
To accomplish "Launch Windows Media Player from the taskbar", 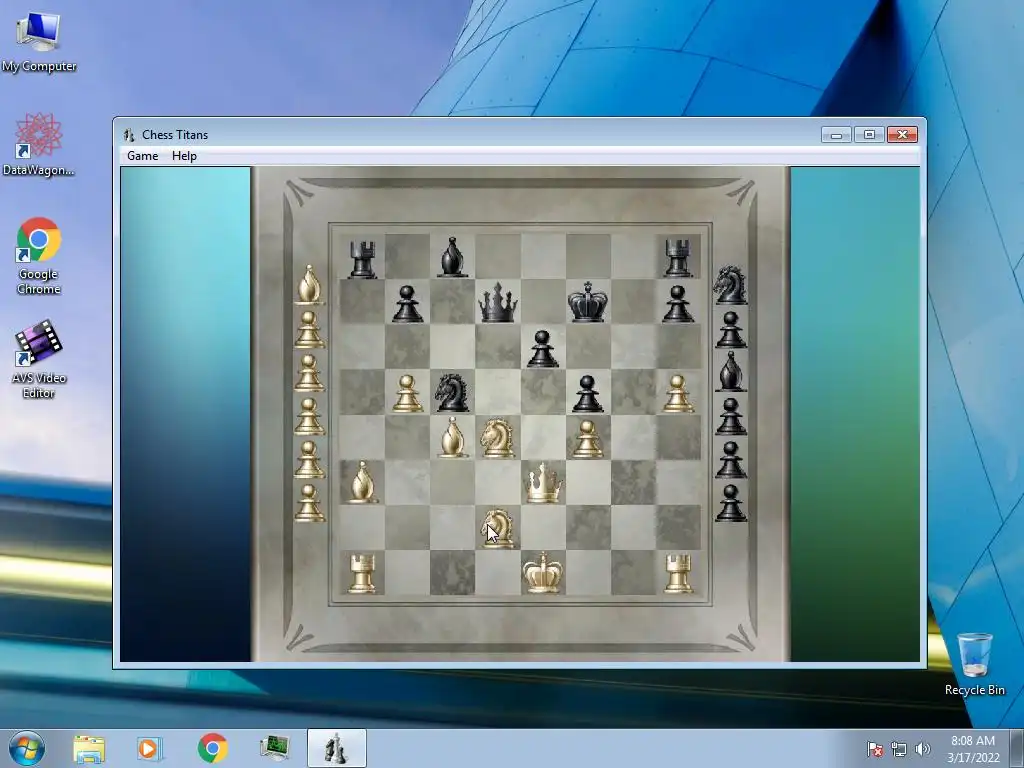I will (x=150, y=749).
